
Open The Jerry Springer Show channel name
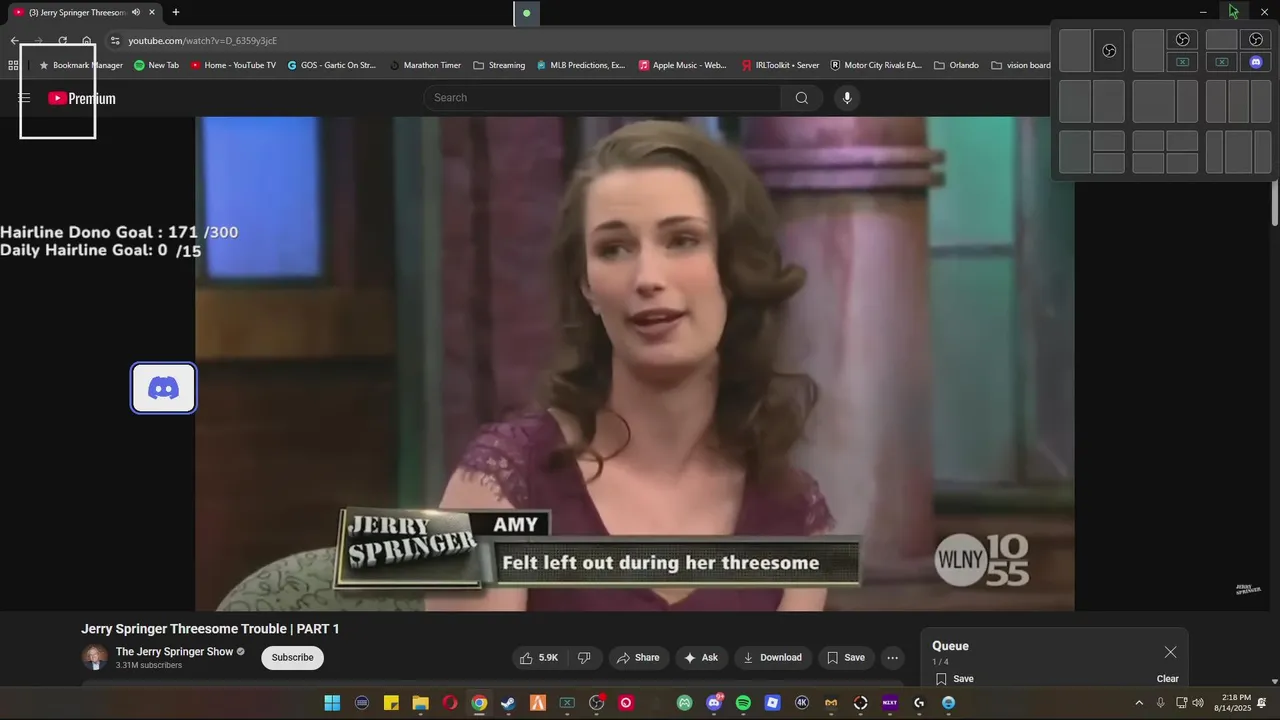point(174,652)
